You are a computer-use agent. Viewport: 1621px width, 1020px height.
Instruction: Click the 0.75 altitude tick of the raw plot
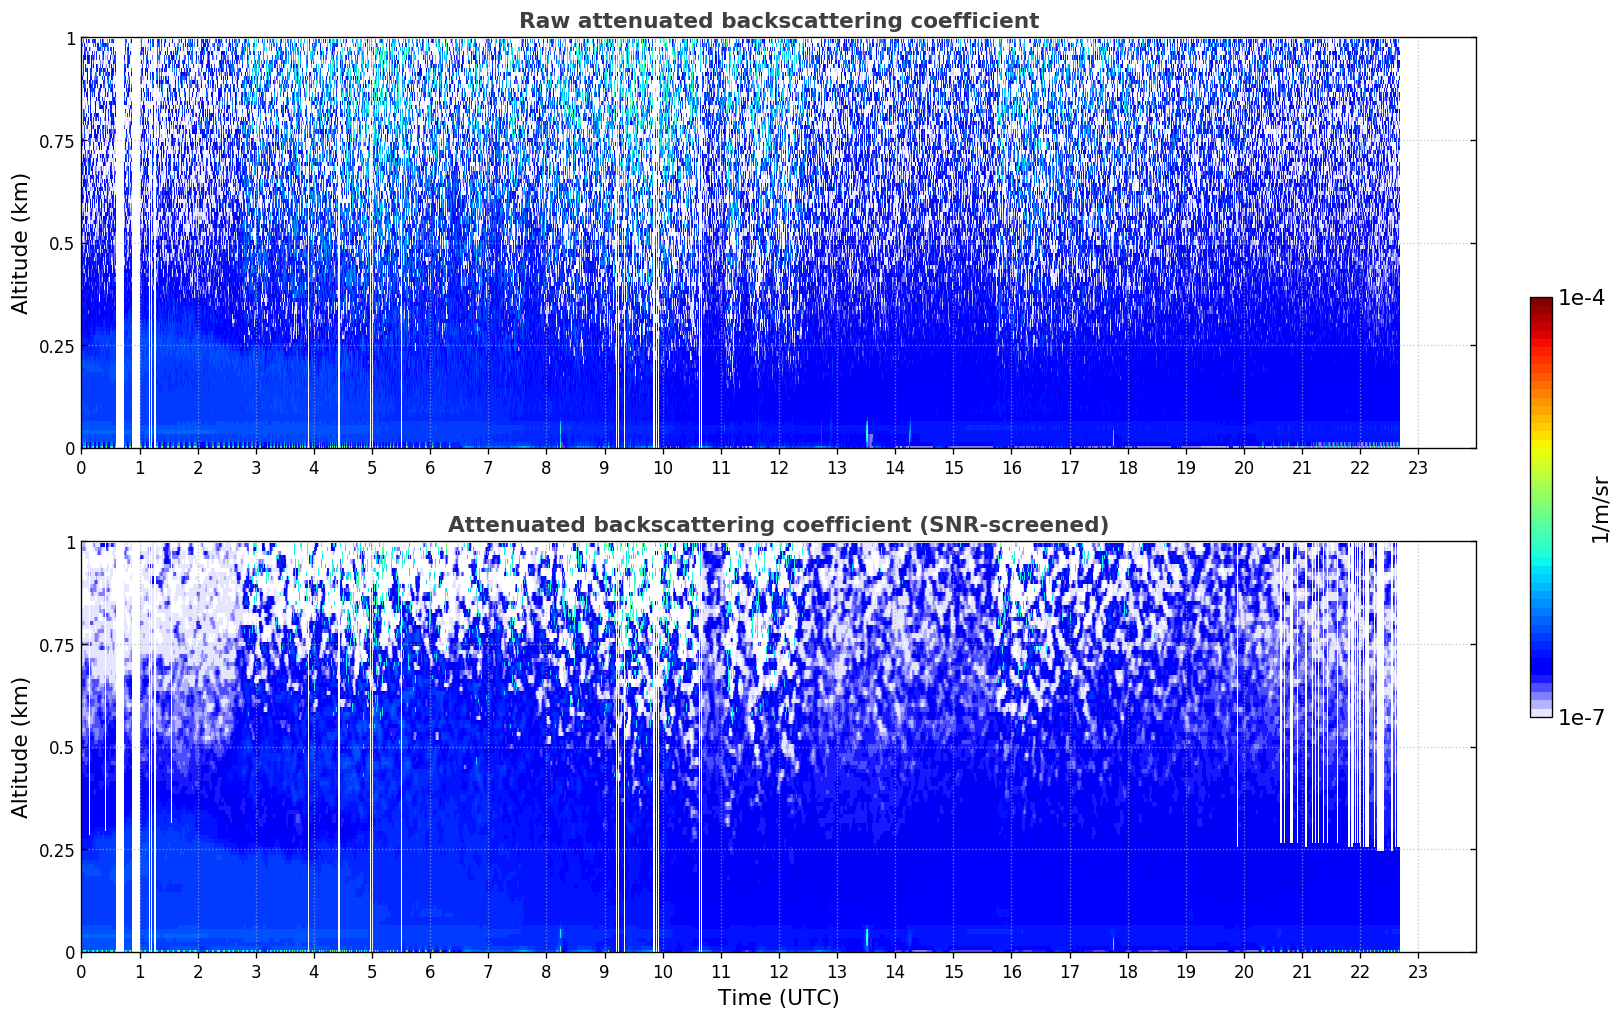pos(57,141)
